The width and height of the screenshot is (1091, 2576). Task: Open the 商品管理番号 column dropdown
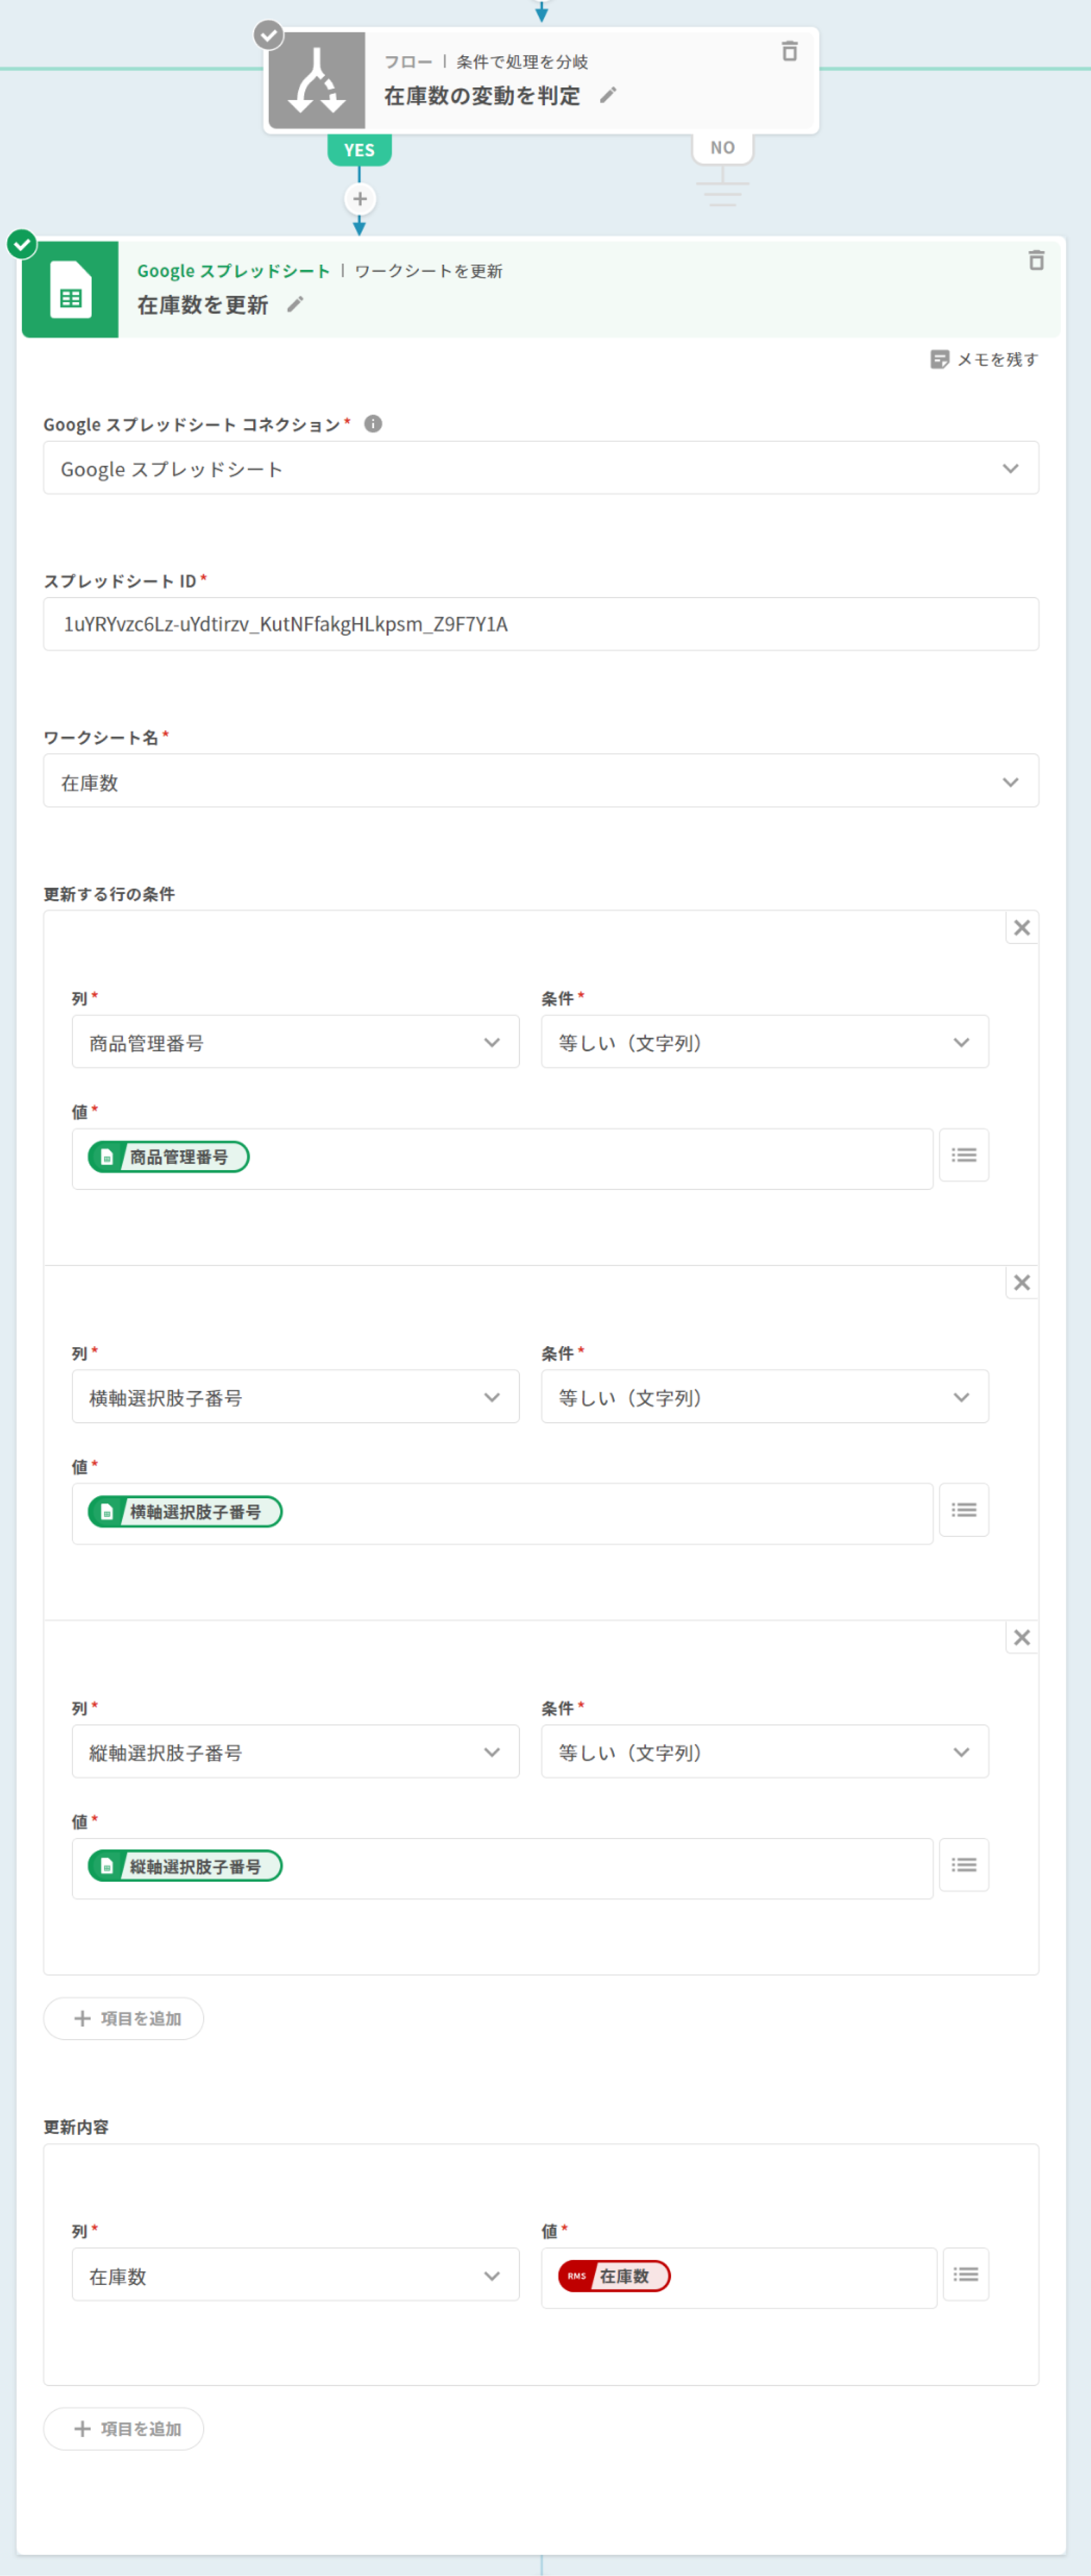295,1042
